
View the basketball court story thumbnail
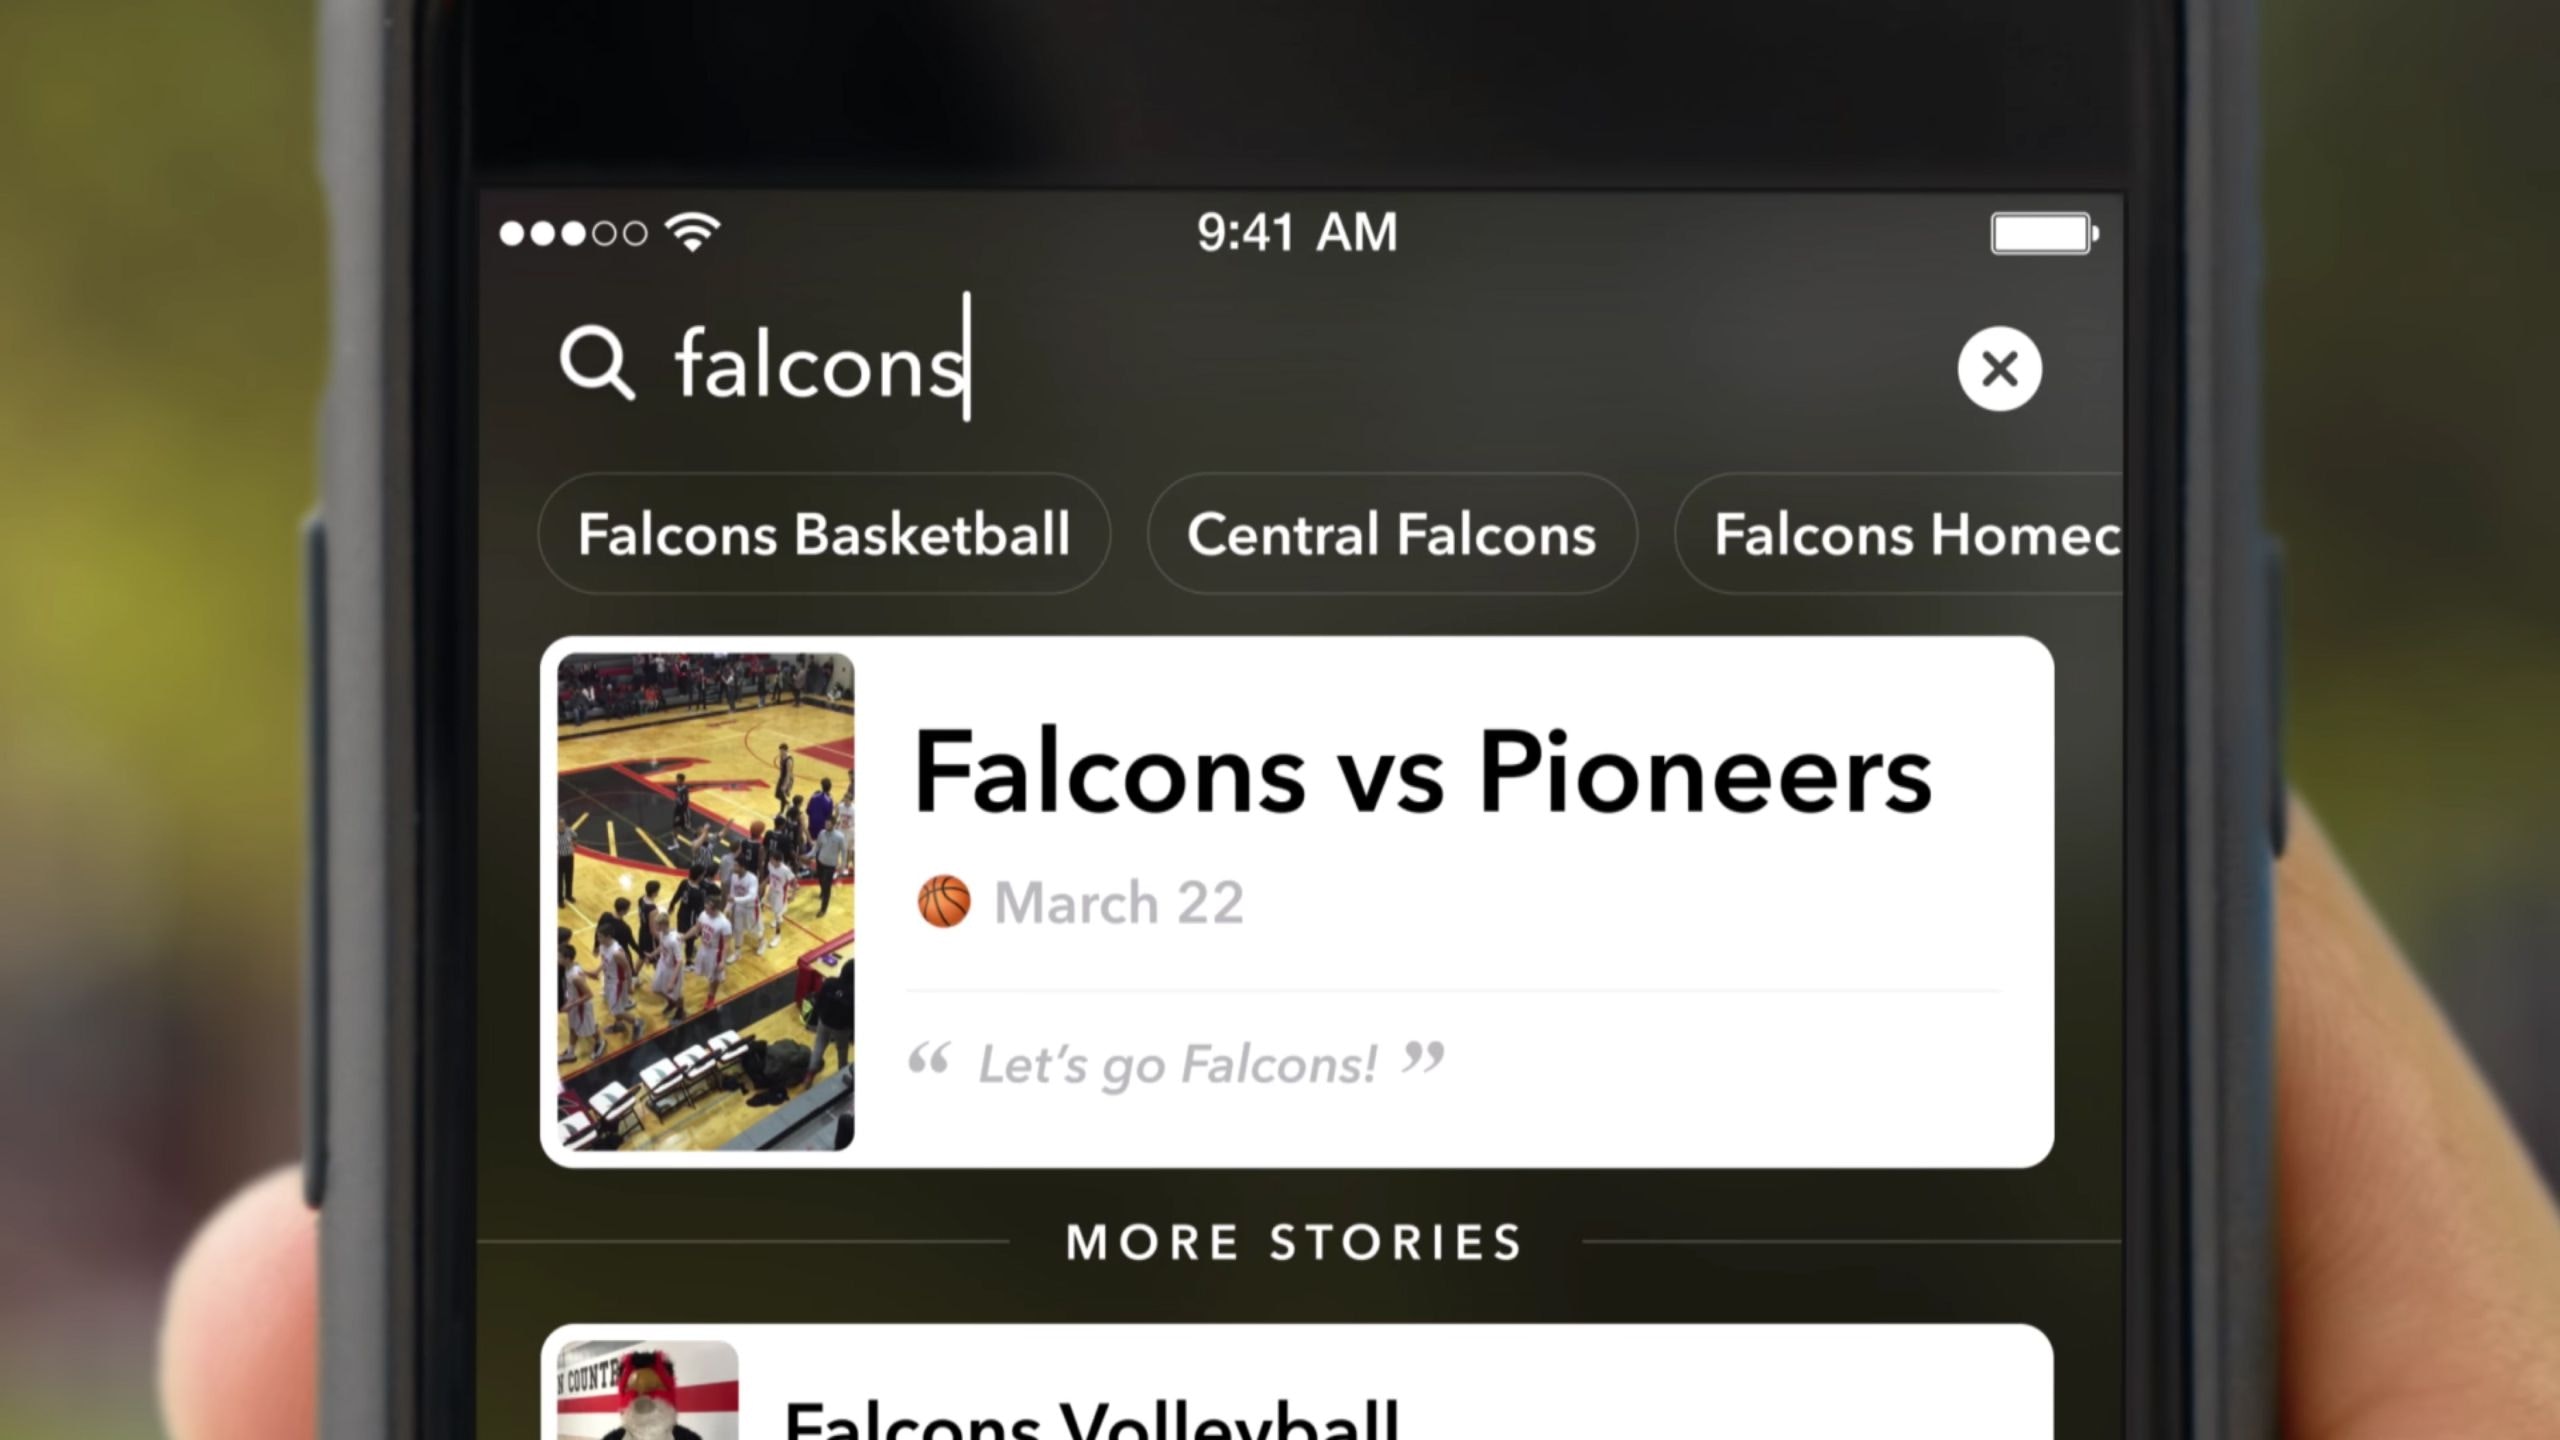point(706,901)
